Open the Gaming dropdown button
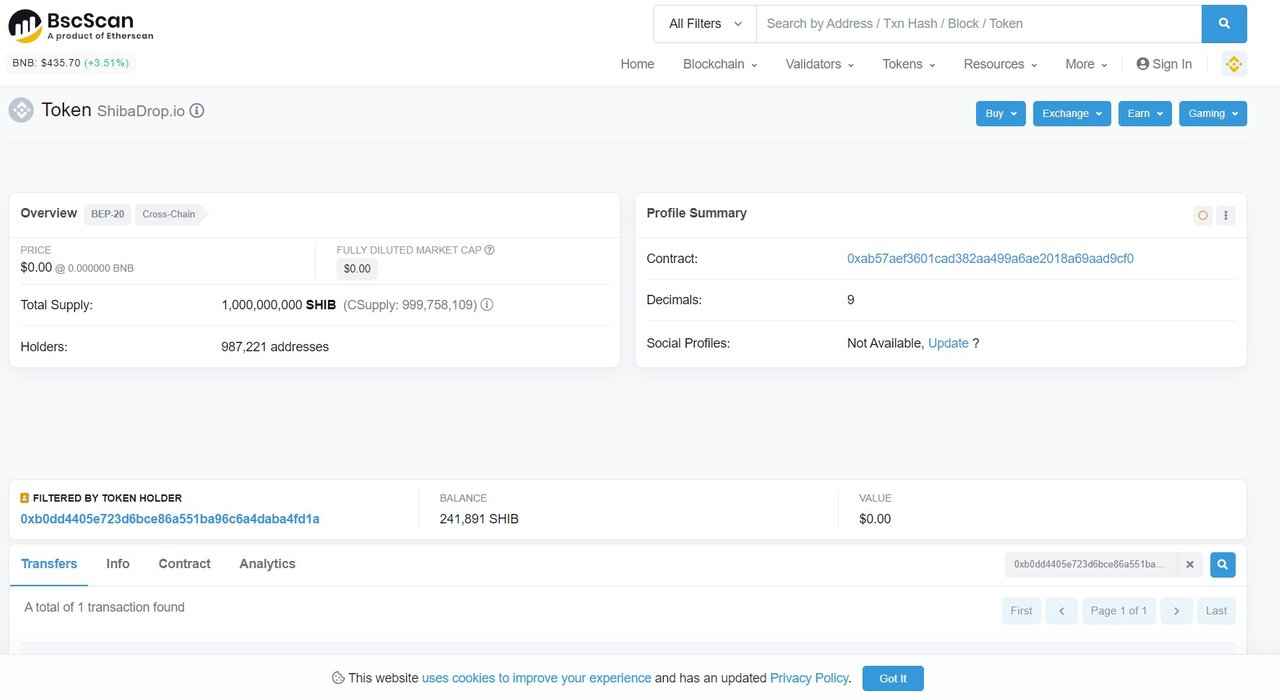This screenshot has height=700, width=1280. (x=1213, y=114)
